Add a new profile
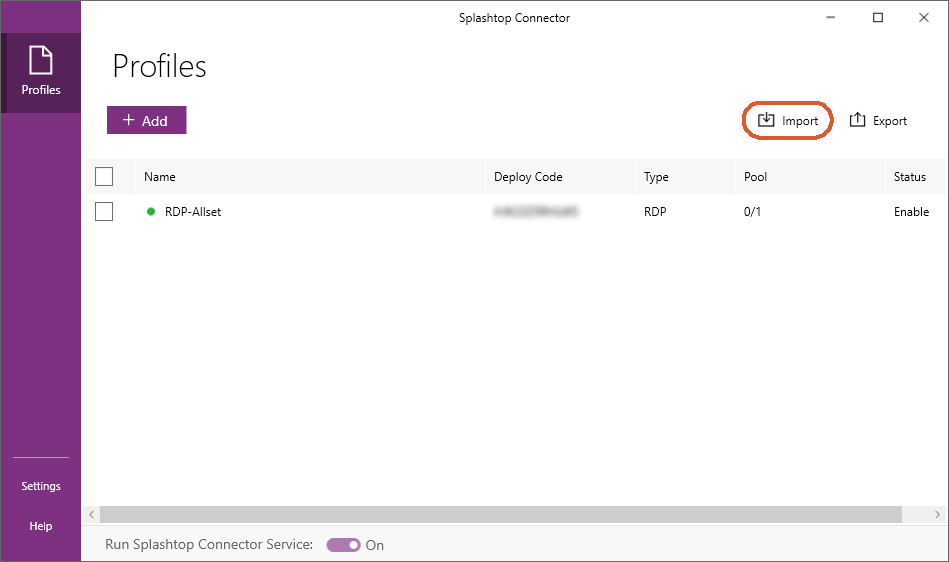The width and height of the screenshot is (949, 562). [x=146, y=120]
